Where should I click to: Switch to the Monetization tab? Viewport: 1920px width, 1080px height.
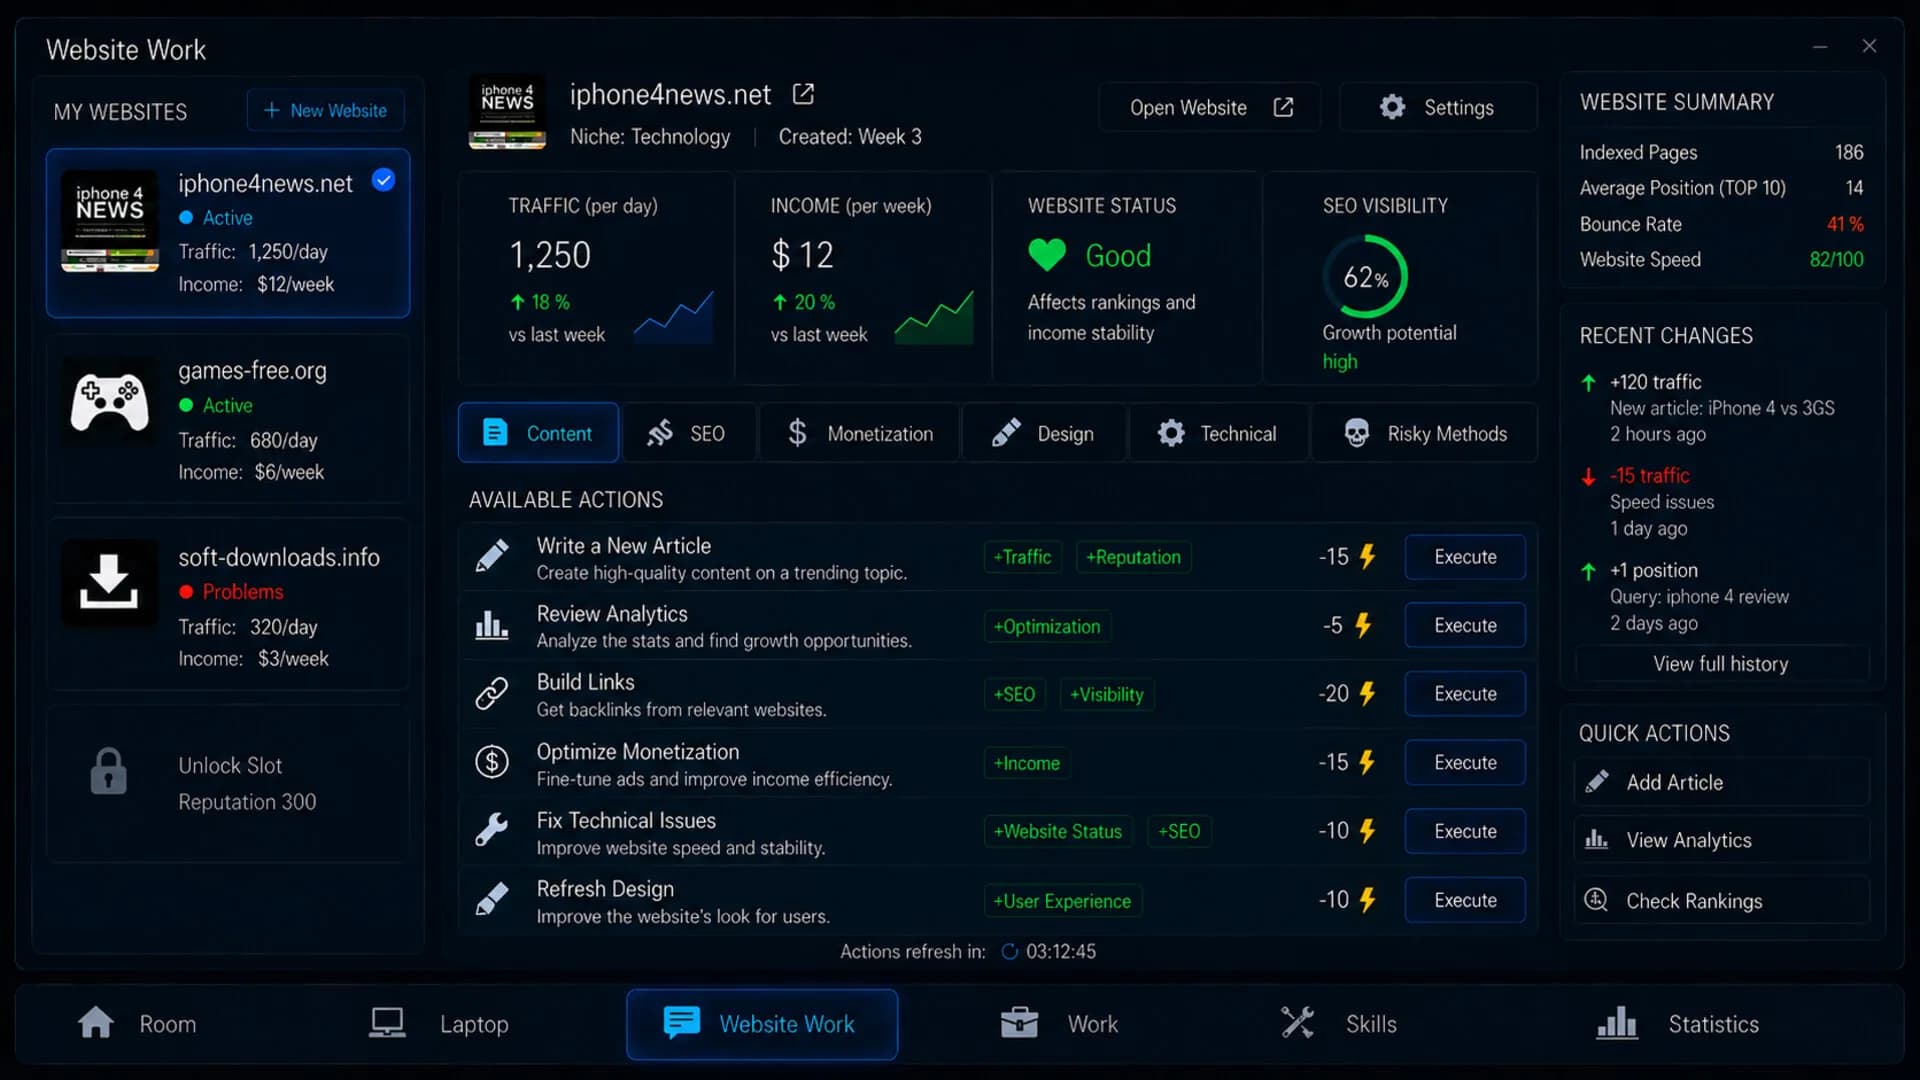click(859, 433)
